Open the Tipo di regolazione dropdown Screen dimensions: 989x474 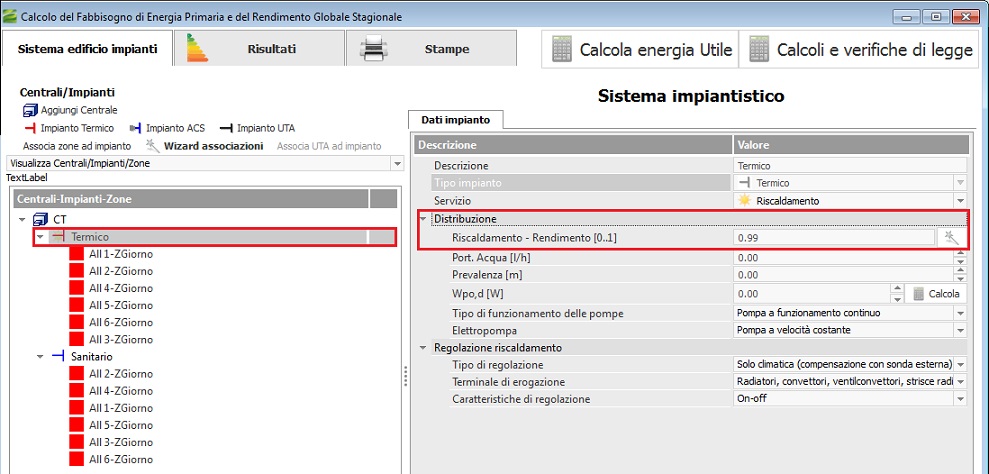tap(960, 365)
